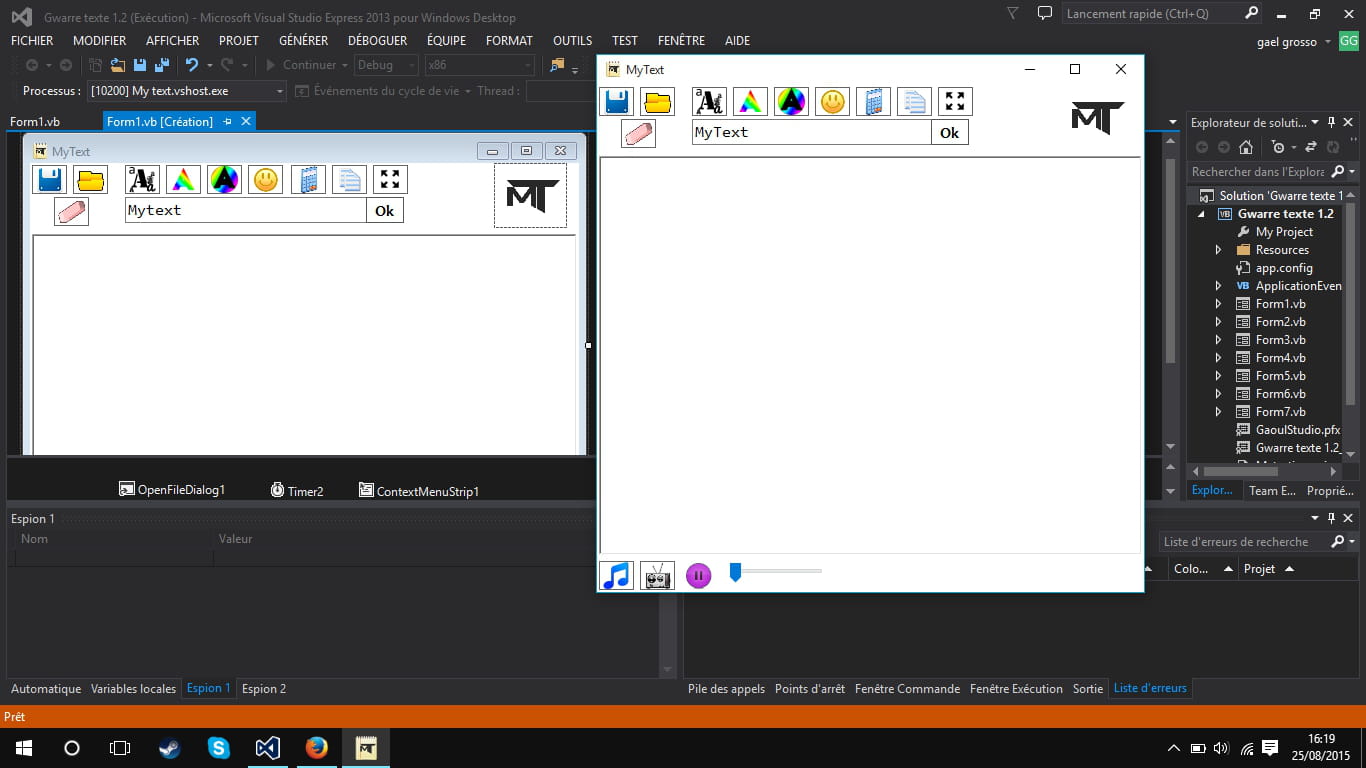Open the Processus dropdown list
Image resolution: width=1366 pixels, height=768 pixels.
(279, 91)
